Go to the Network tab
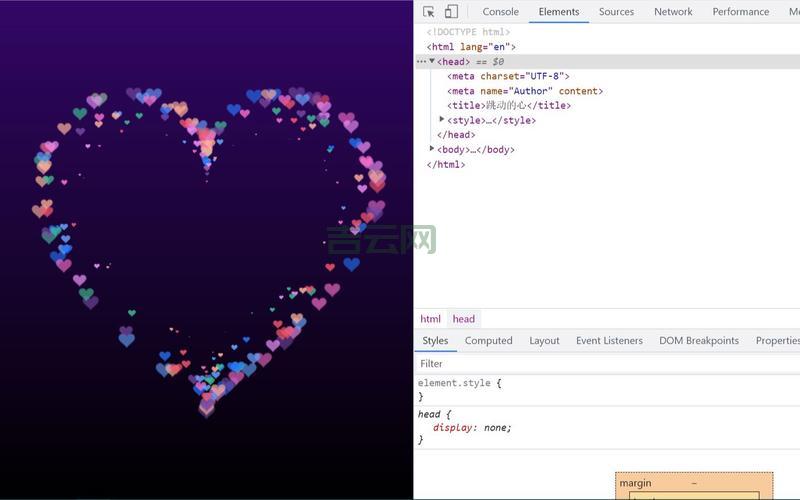 click(x=673, y=12)
